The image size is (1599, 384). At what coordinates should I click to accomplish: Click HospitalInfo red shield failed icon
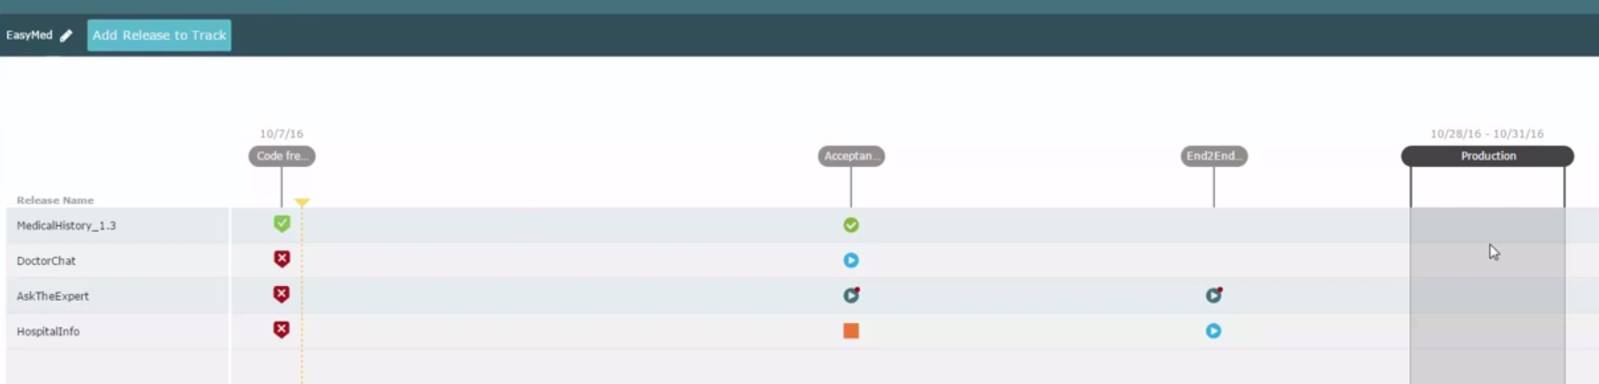click(x=282, y=329)
